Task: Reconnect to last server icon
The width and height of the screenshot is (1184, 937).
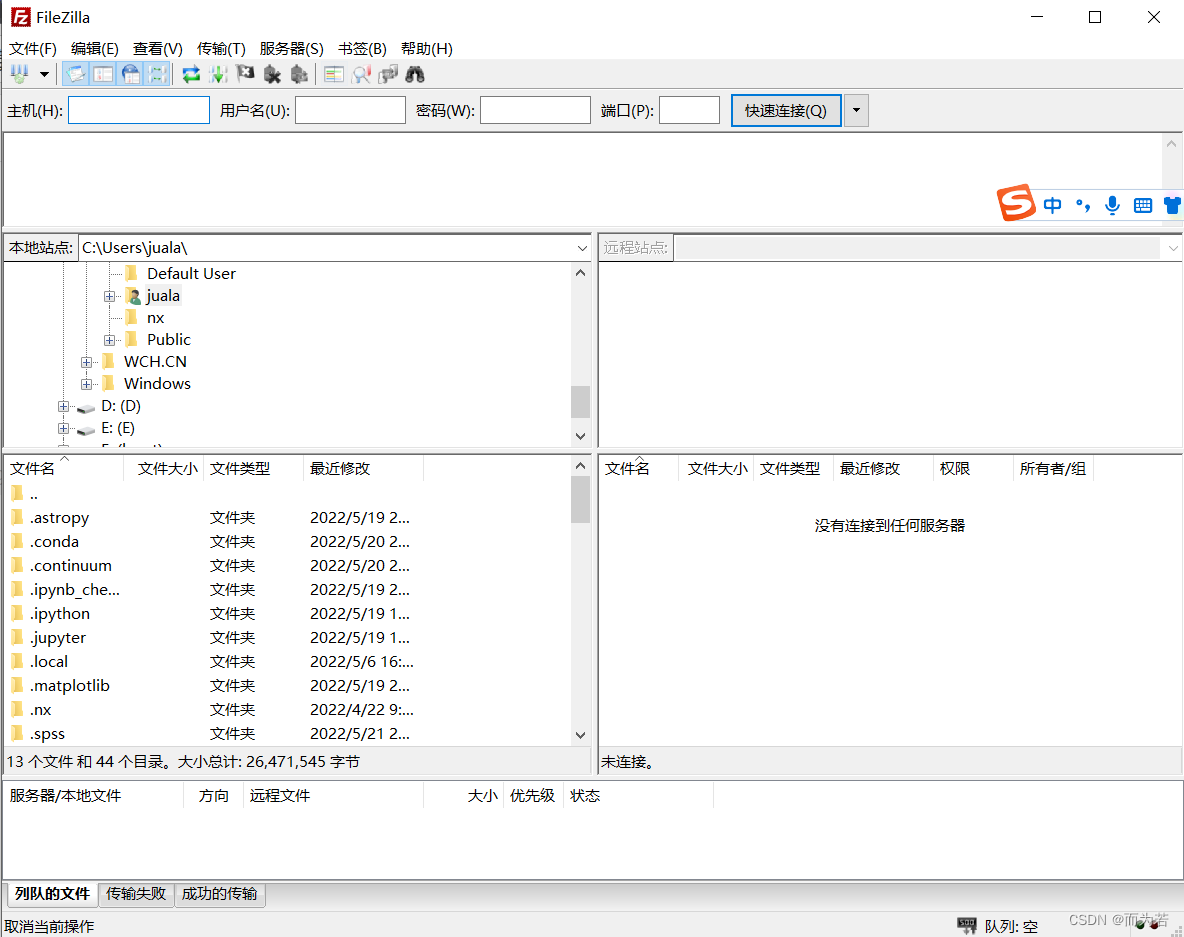Action: (x=299, y=74)
